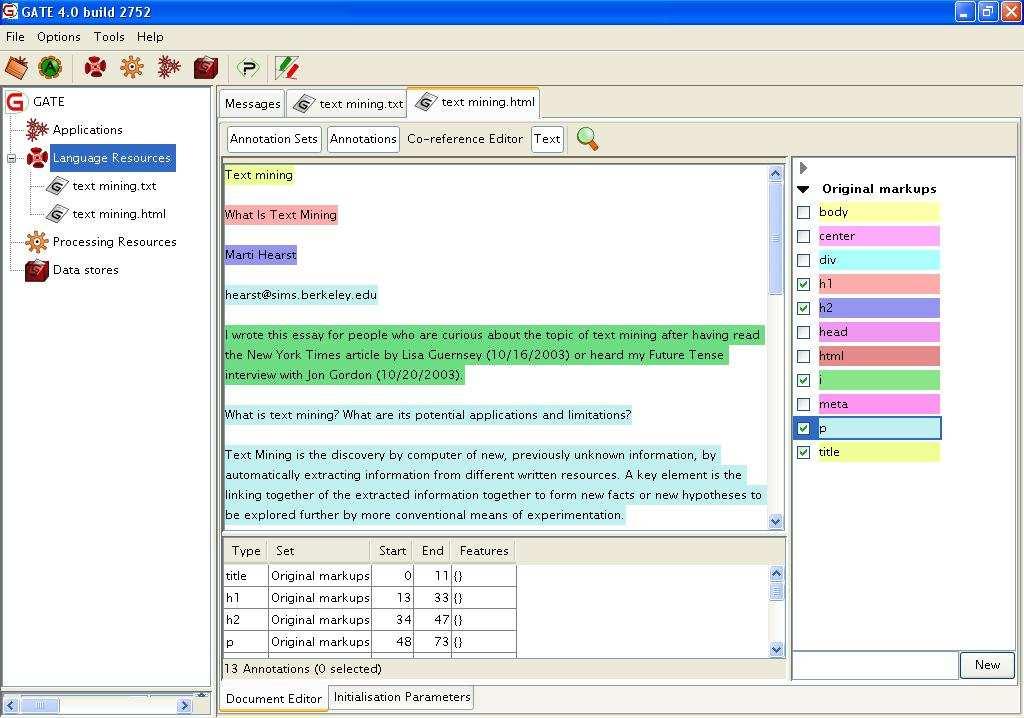The image size is (1024, 718).
Task: Click the h2 blue color swatch
Action: [879, 308]
